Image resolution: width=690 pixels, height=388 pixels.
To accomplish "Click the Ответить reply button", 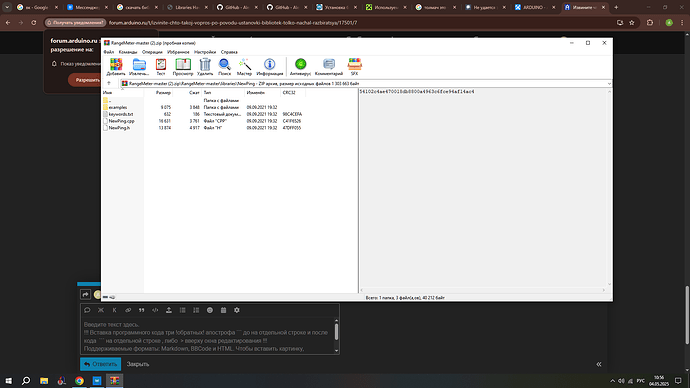I will point(100,364).
